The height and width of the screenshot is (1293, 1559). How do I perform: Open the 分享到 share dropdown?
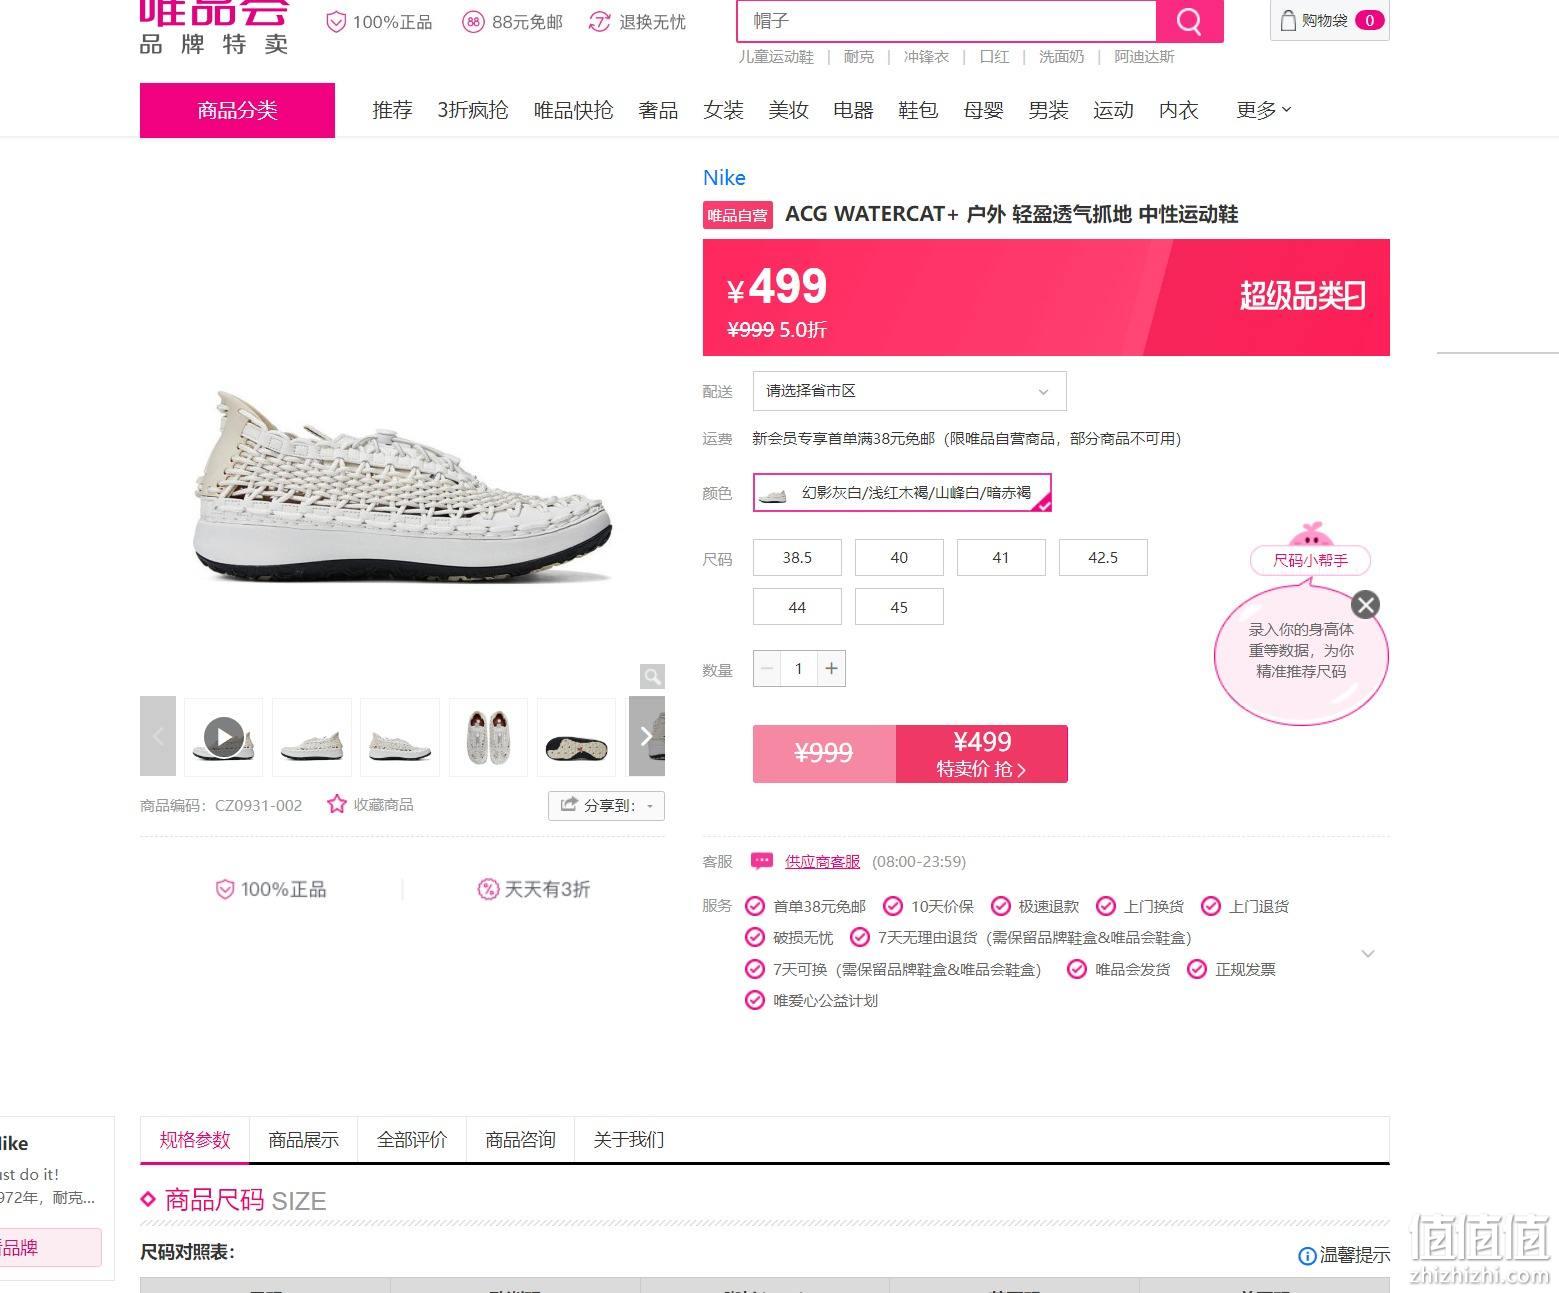point(606,805)
